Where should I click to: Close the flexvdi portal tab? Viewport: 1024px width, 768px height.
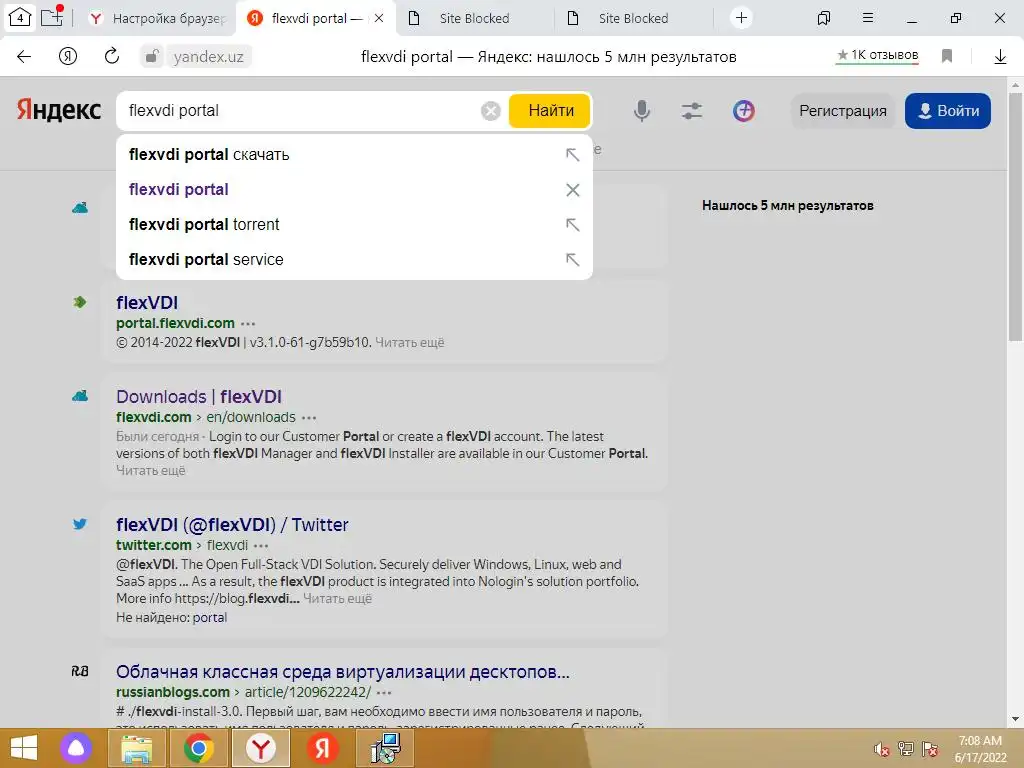pyautogui.click(x=379, y=18)
